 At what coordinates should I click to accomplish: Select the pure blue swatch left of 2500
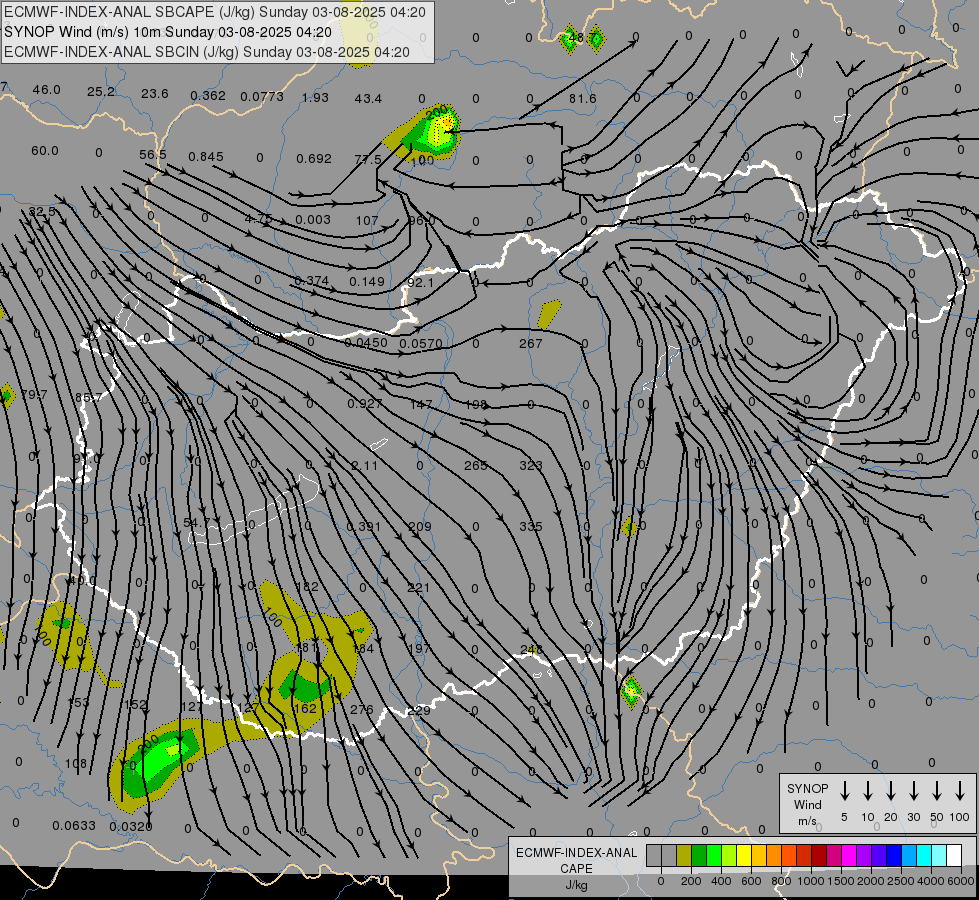[x=893, y=855]
